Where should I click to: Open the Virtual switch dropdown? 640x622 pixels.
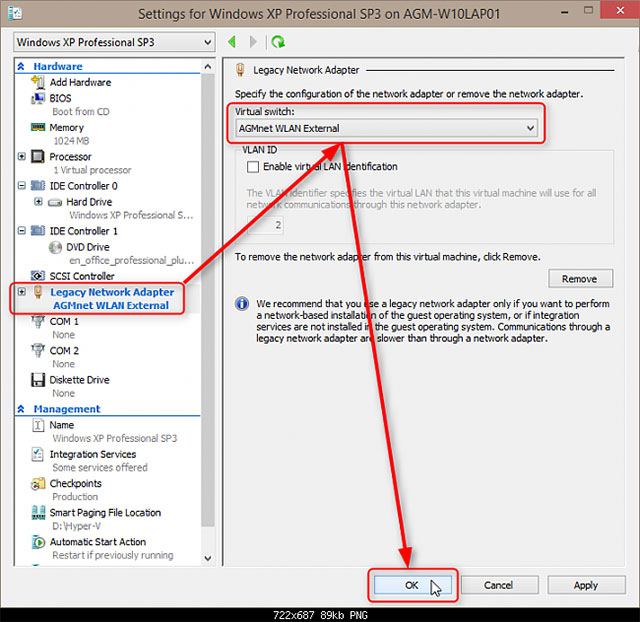click(387, 128)
